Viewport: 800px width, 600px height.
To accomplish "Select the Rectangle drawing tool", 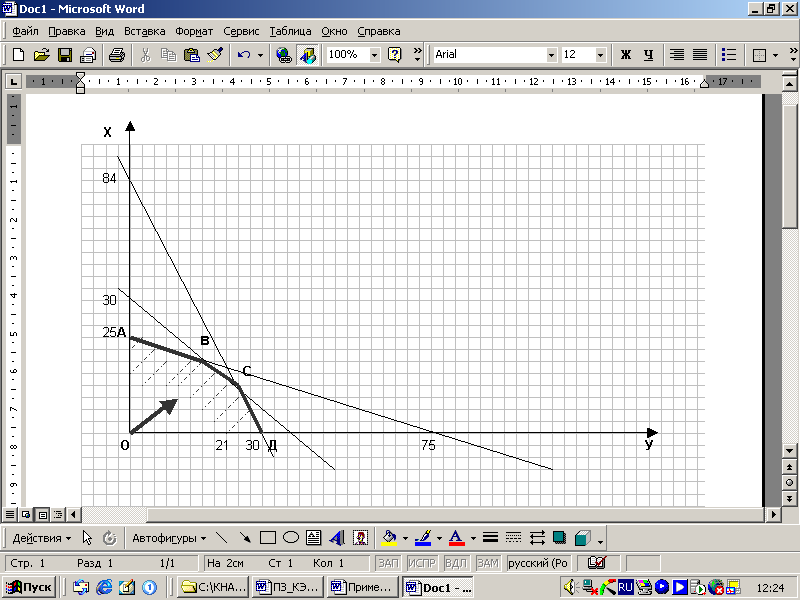I will click(x=268, y=538).
